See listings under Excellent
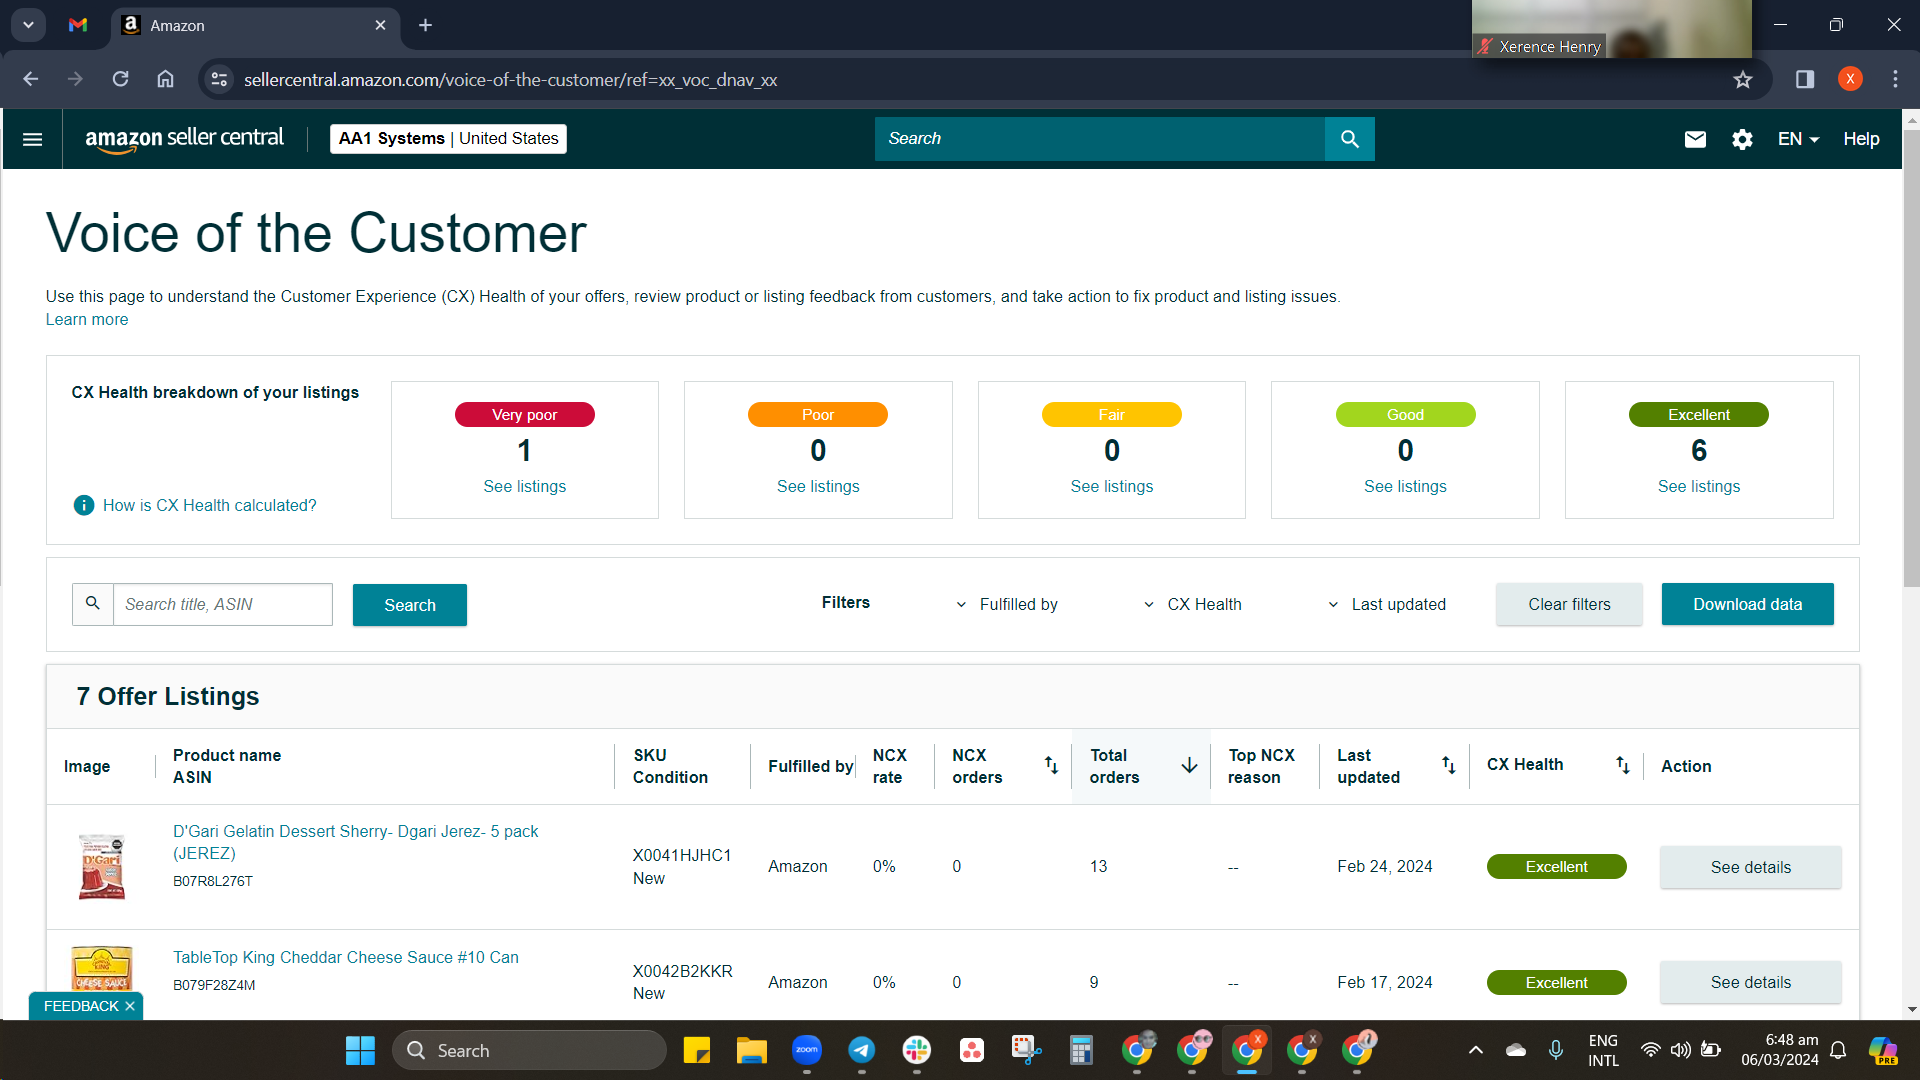Screen dimensions: 1920x1080 [1698, 486]
